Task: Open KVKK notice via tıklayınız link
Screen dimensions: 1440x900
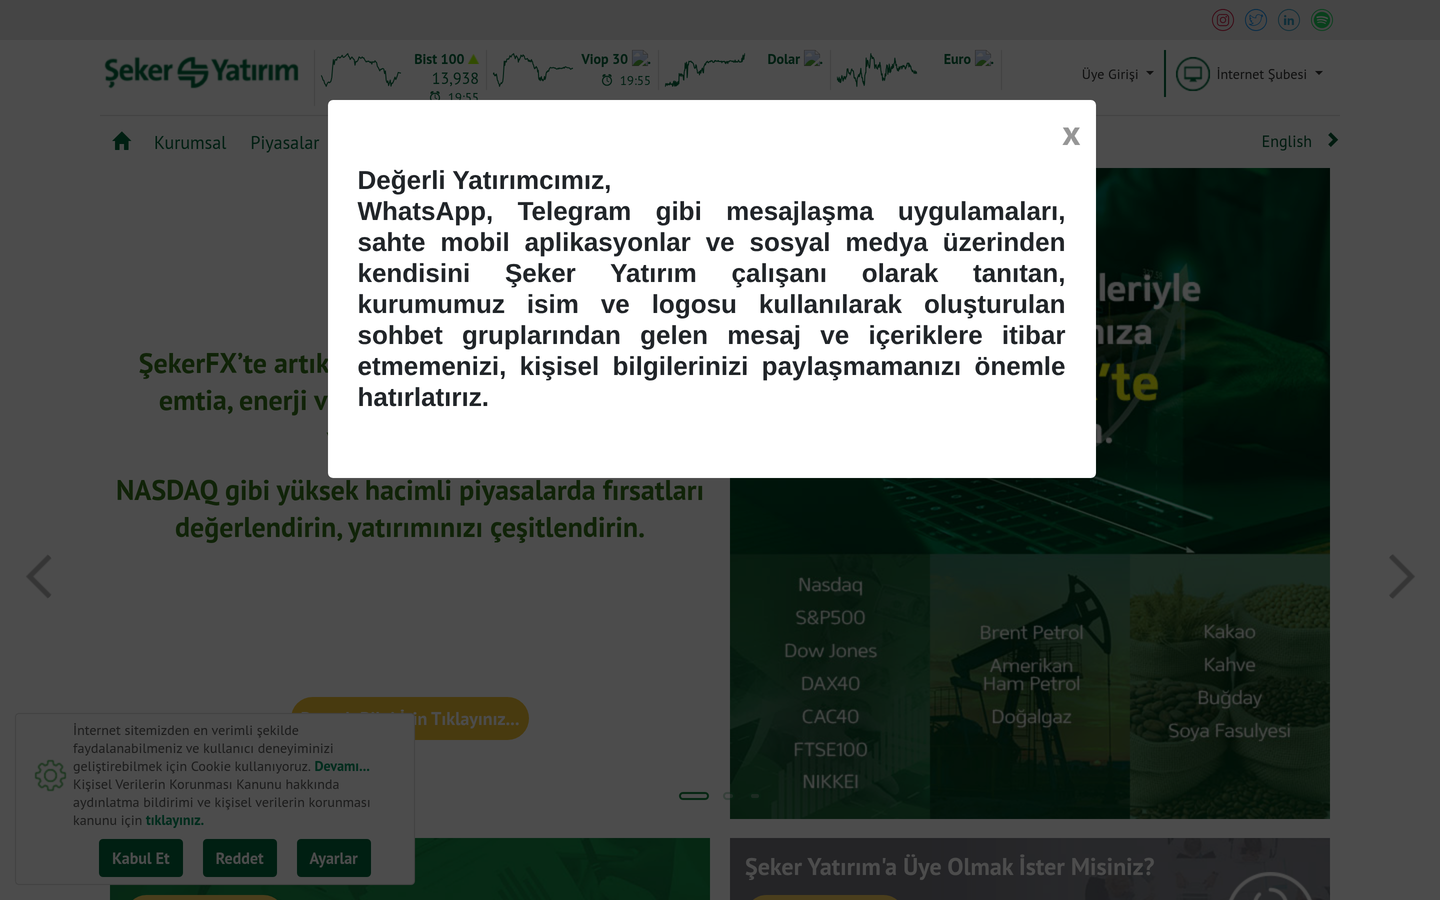Action: 175,820
